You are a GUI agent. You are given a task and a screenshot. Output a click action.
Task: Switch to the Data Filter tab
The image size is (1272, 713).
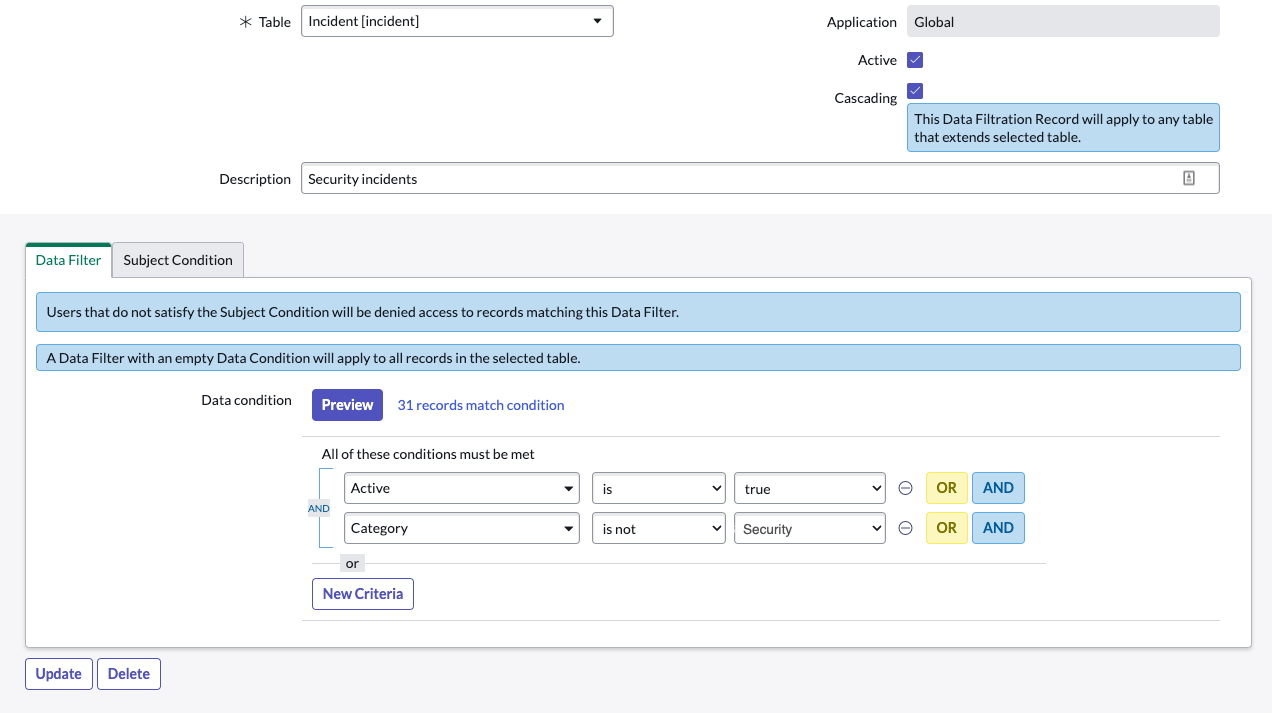coord(68,260)
